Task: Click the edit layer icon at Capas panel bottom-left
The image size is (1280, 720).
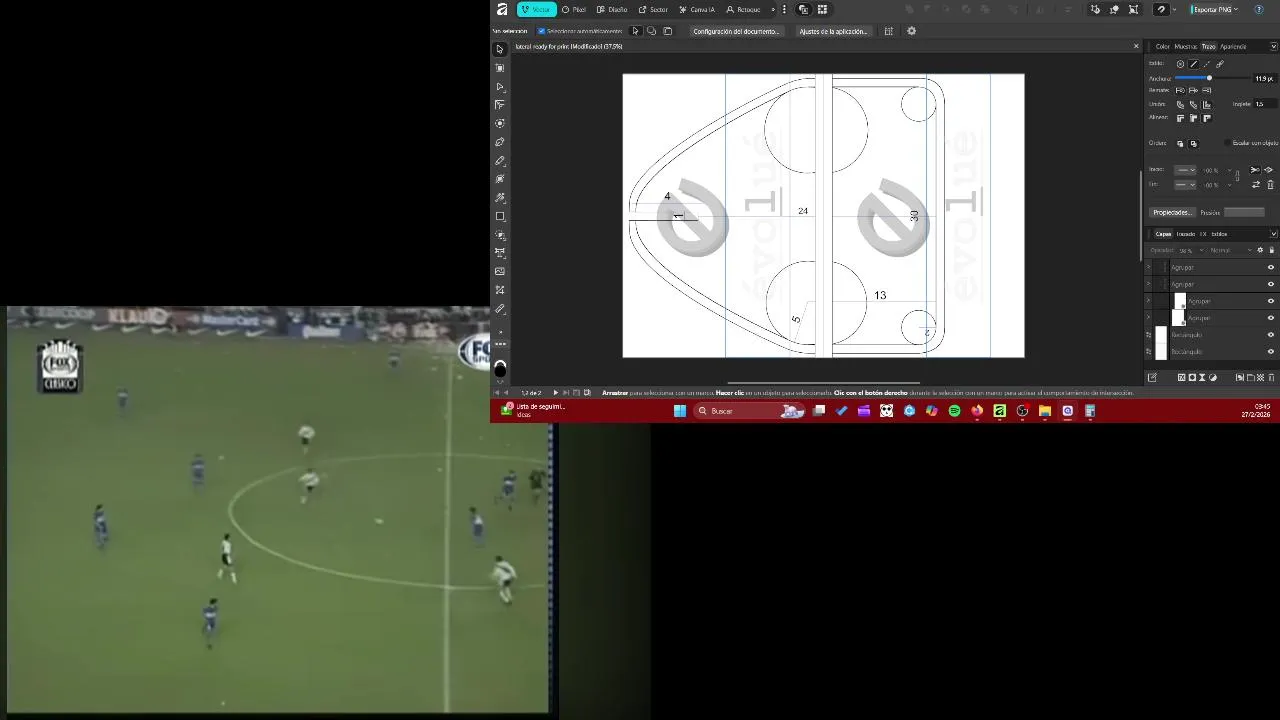Action: pyautogui.click(x=1152, y=377)
